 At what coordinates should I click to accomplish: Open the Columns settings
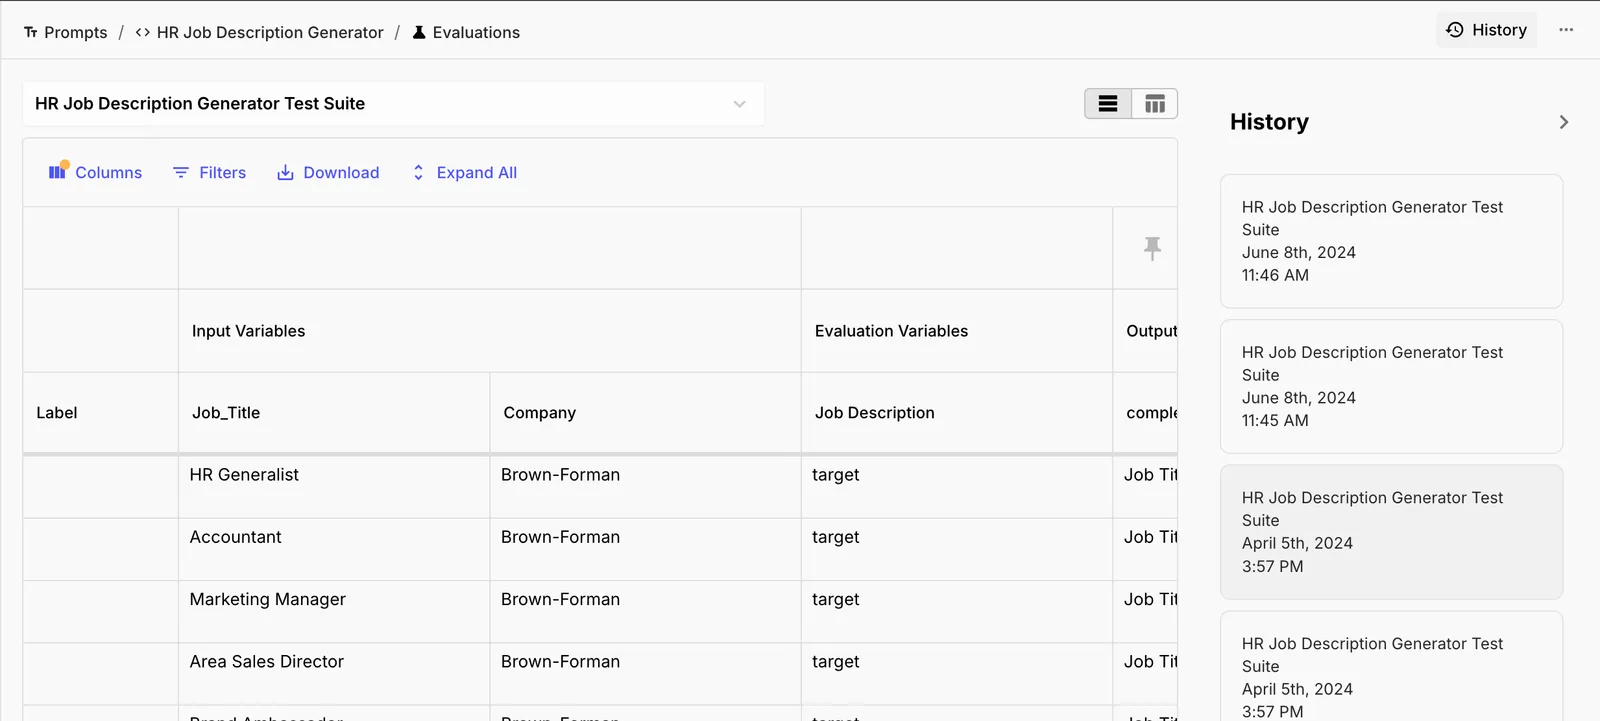(x=95, y=172)
